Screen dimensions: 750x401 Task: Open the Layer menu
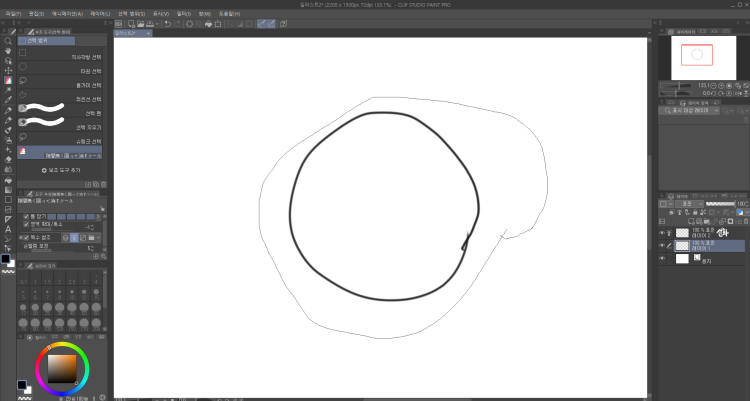click(x=100, y=14)
